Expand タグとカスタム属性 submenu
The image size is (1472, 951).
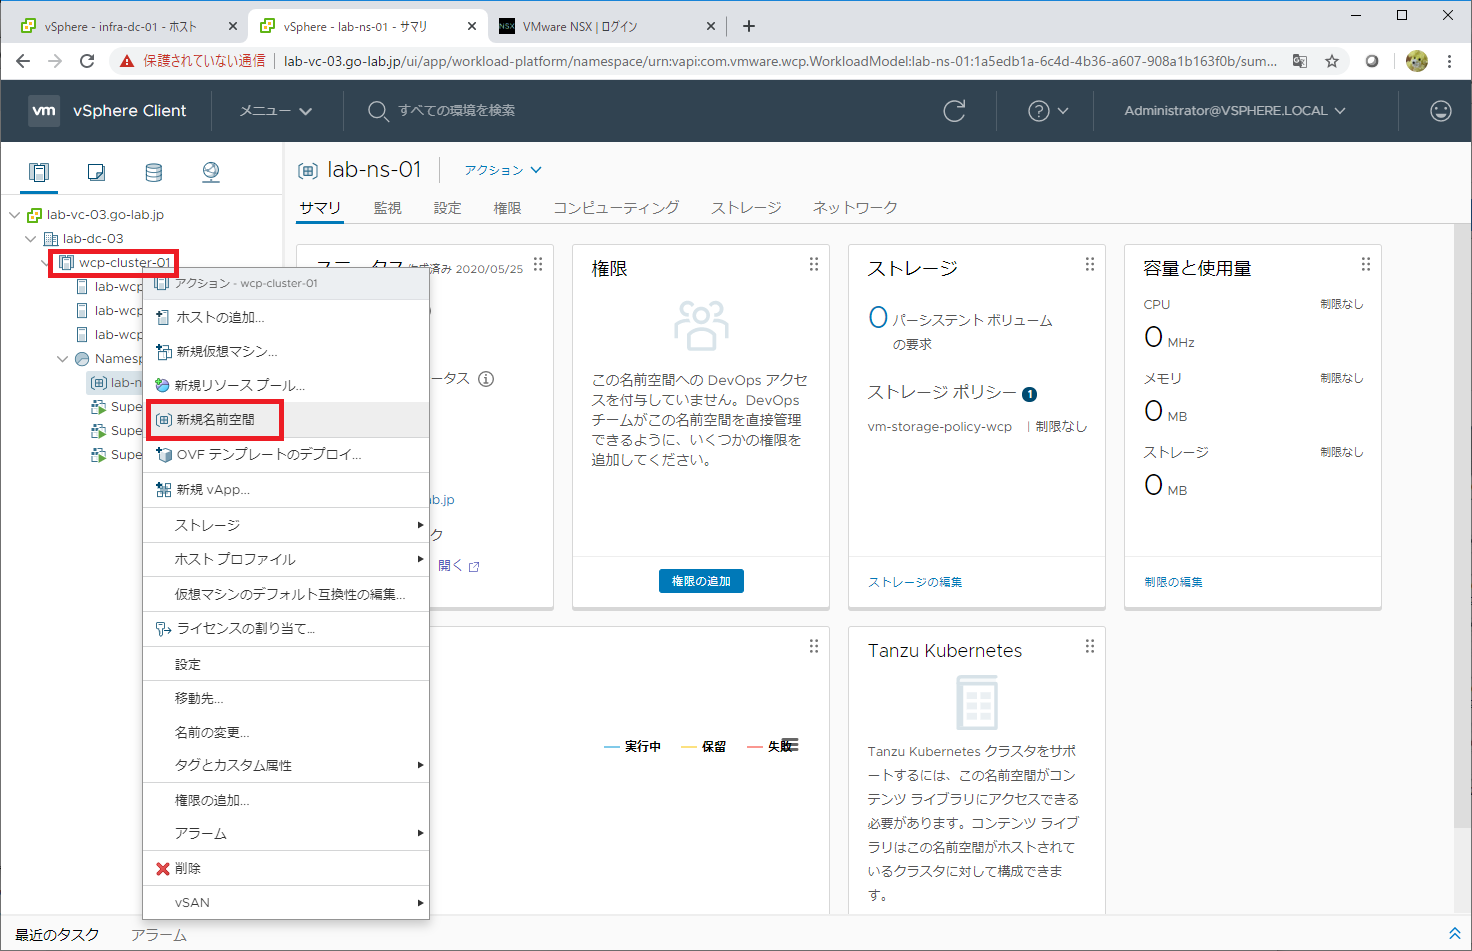pos(286,765)
